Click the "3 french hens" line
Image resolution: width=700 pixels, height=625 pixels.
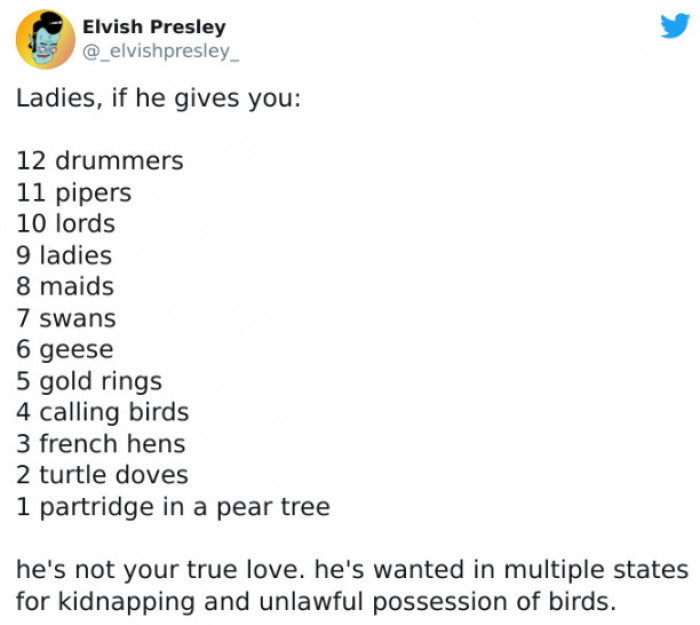click(x=101, y=444)
